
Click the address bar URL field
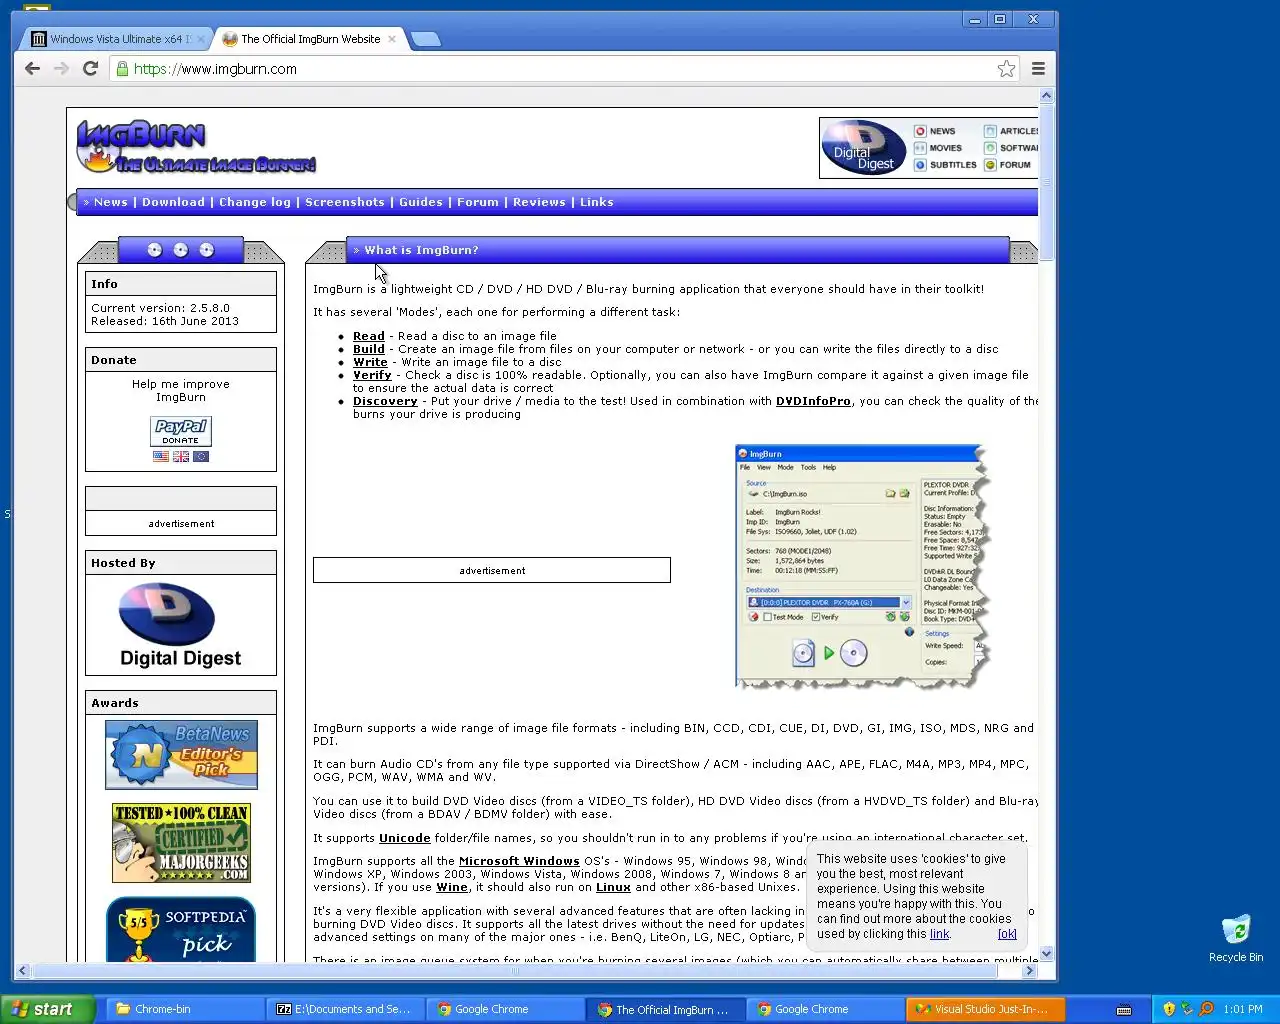pyautogui.click(x=560, y=69)
